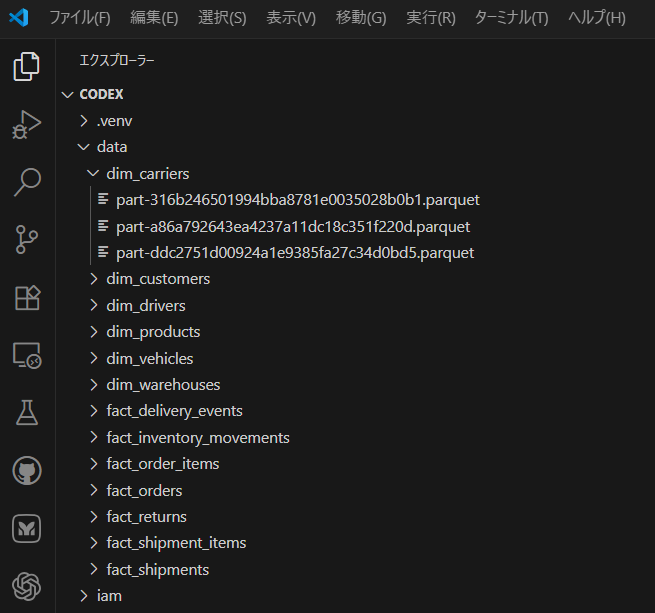Select the fact_shipment_items folder name
This screenshot has width=655, height=613.
pos(176,543)
